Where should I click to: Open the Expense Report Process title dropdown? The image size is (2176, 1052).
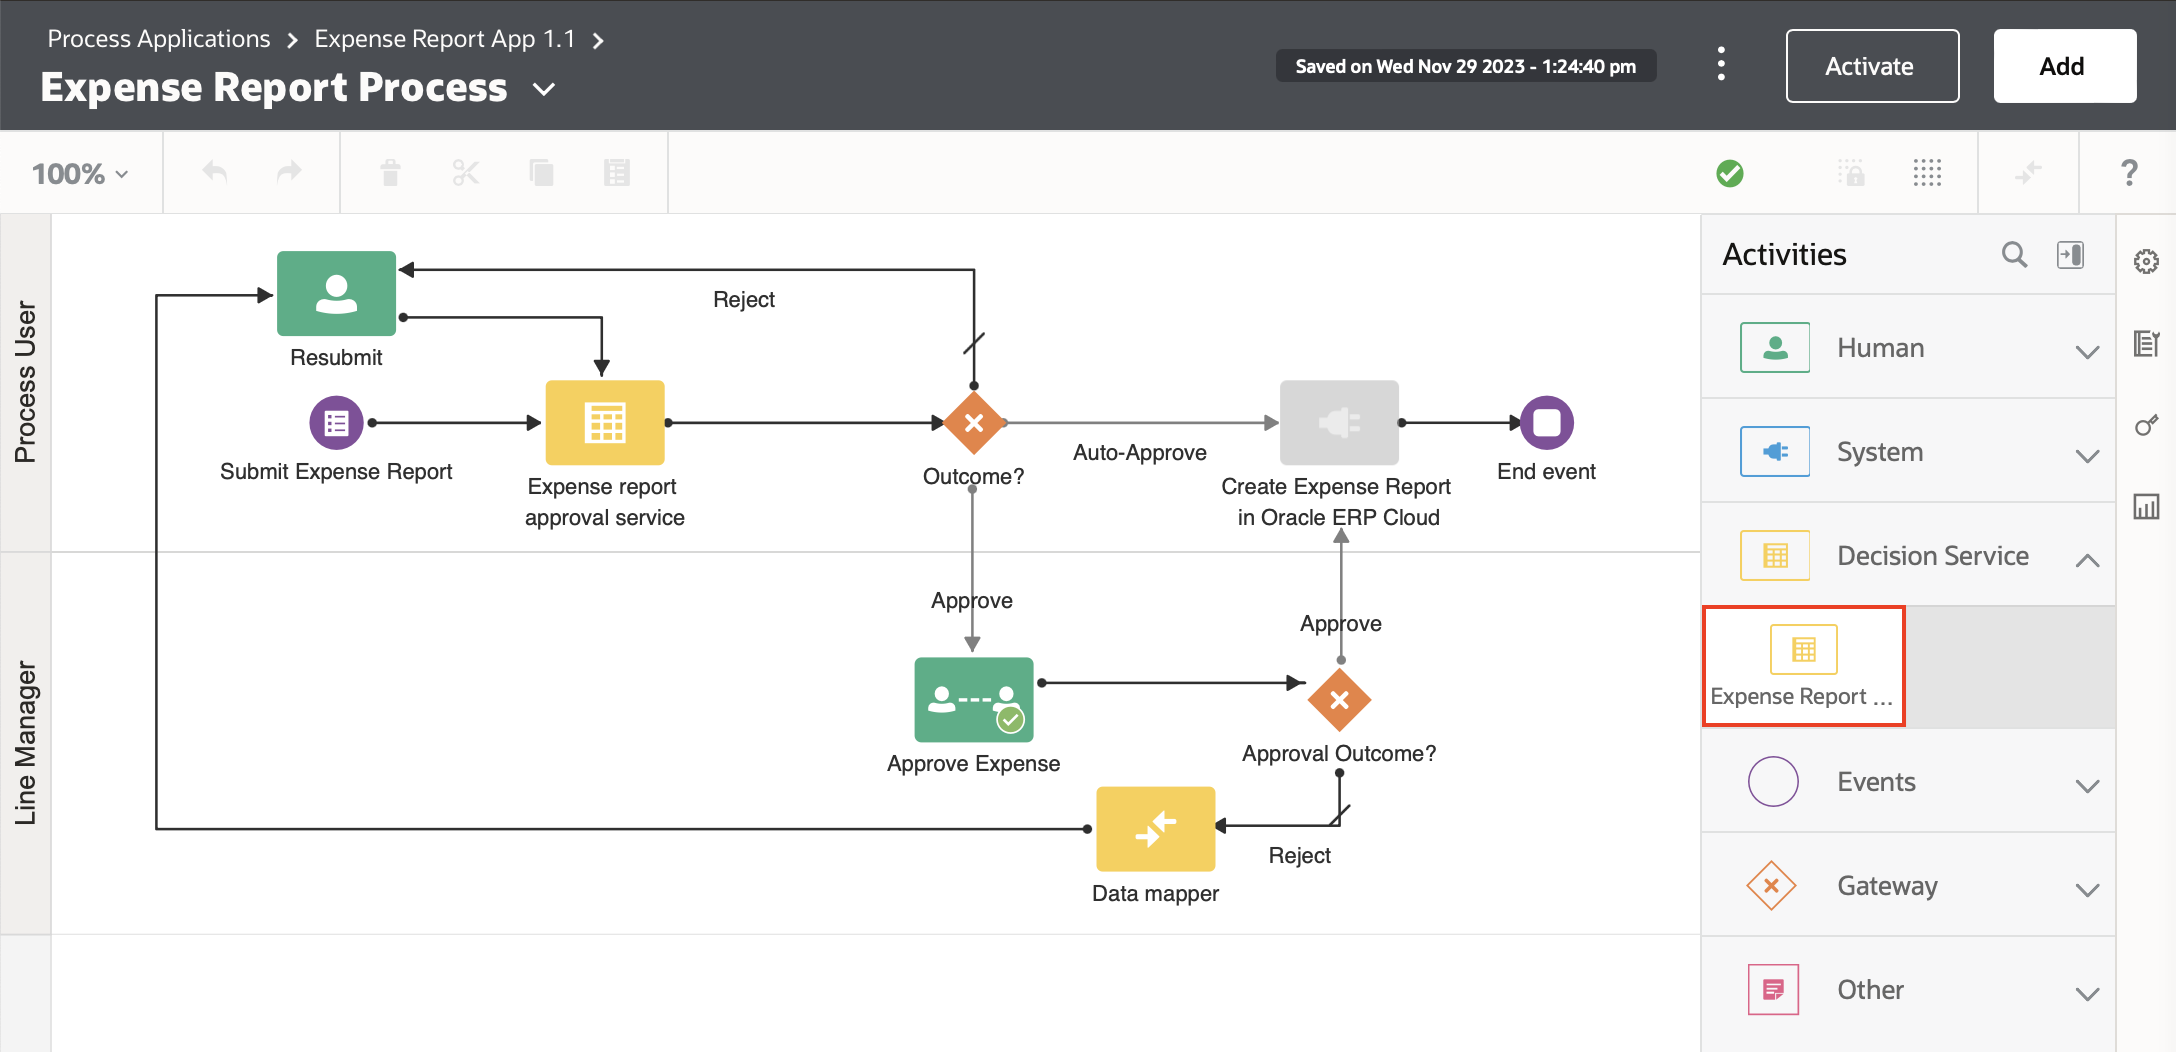click(542, 89)
